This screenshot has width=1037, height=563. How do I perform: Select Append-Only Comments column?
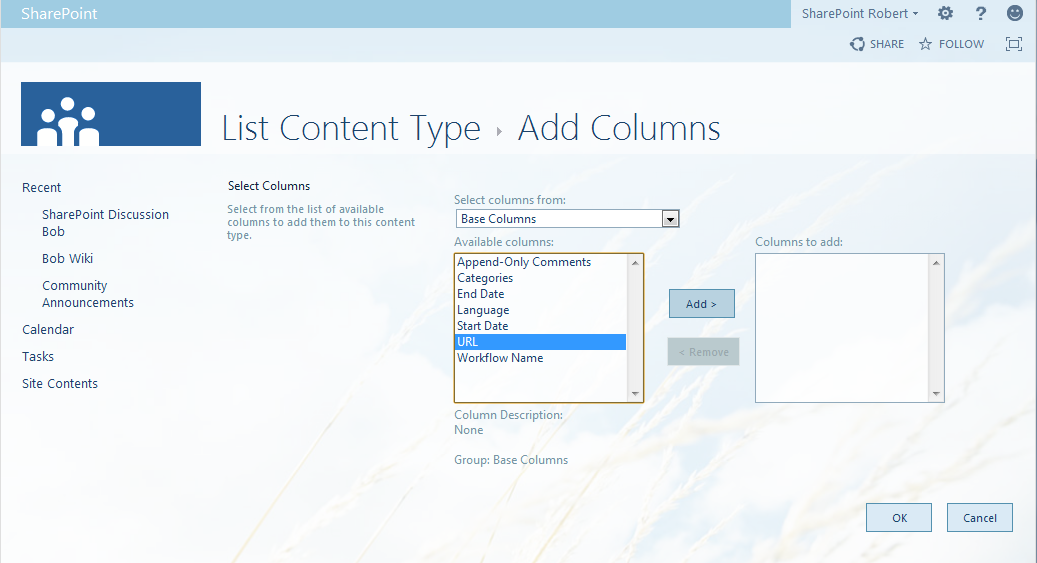(541, 262)
